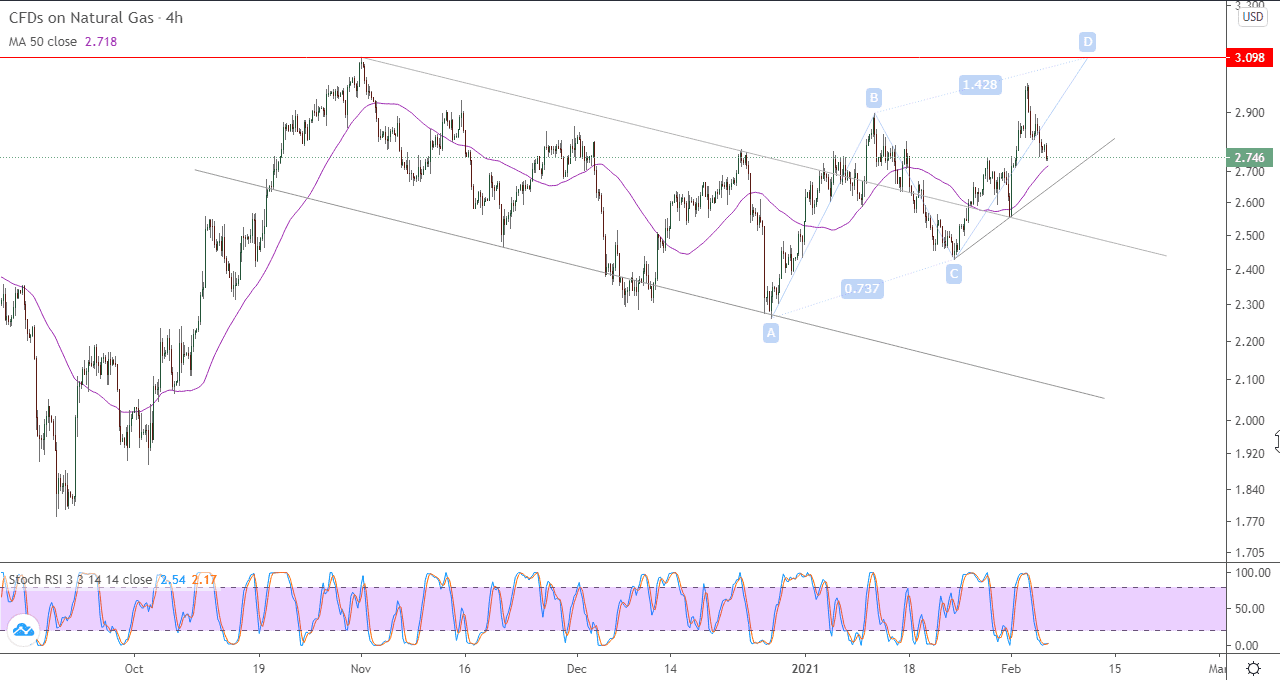Image resolution: width=1280 pixels, height=680 pixels.
Task: Click the Stoch RSI value 2.17
Action: click(203, 579)
